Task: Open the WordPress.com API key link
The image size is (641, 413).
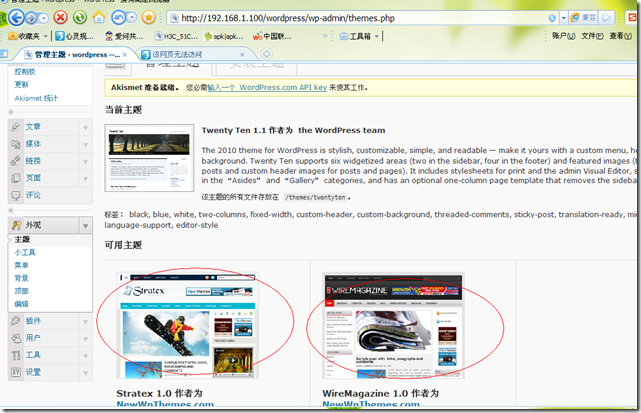Action: coord(267,88)
